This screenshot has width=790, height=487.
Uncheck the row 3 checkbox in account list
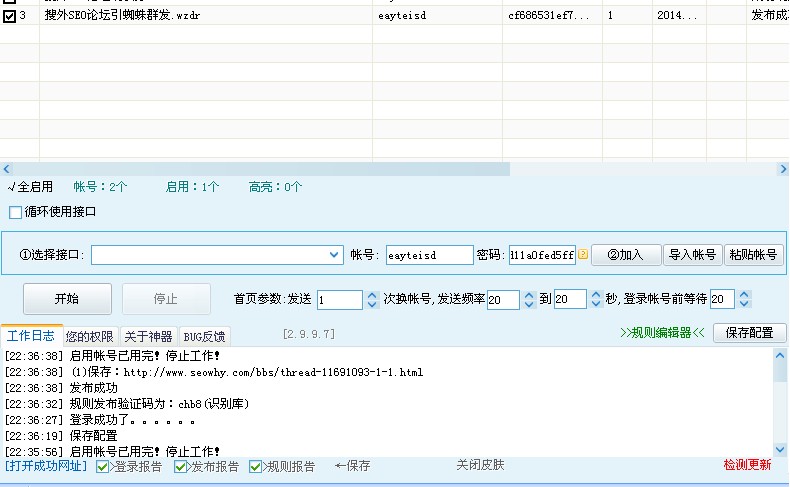click(10, 16)
